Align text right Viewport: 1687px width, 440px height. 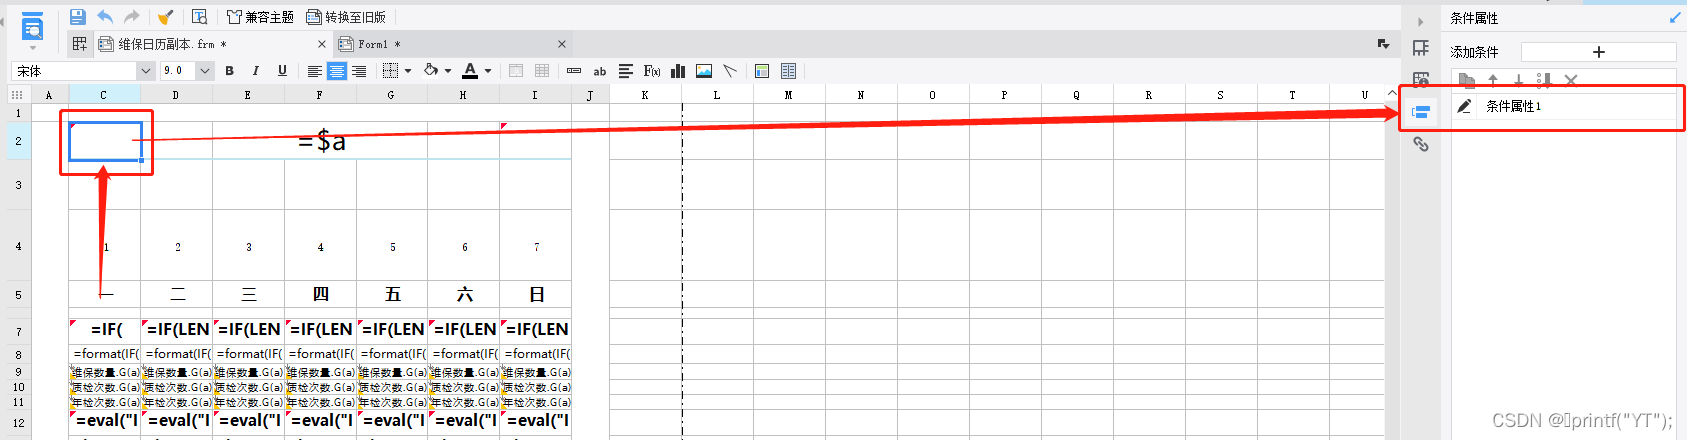pos(359,71)
